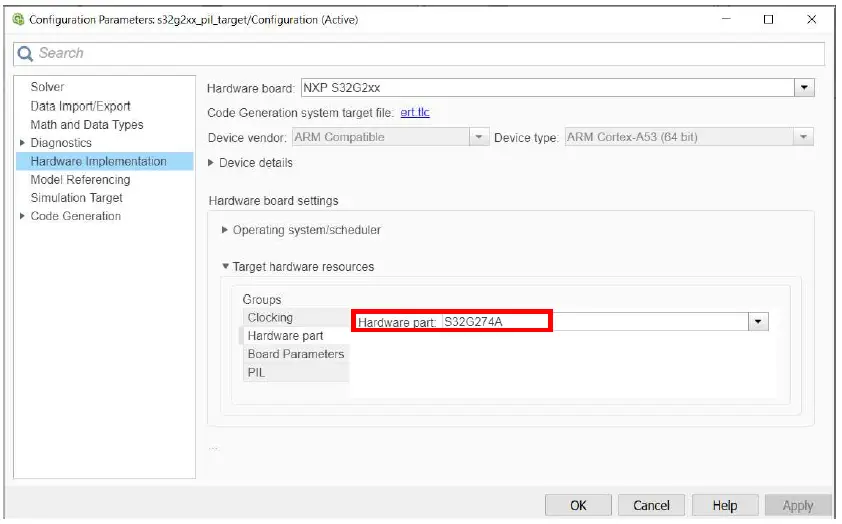This screenshot has height=524, width=842.
Task: Open the Hardware part dropdown arrow
Action: 758,322
